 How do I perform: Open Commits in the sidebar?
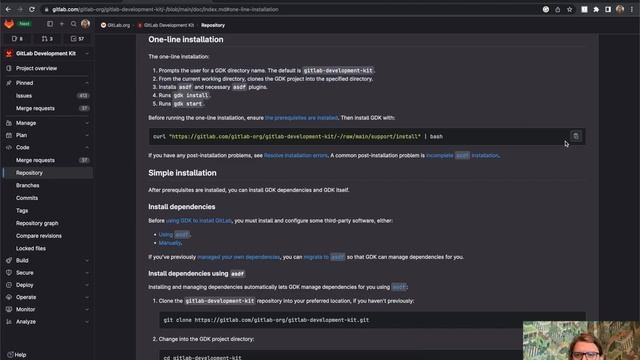click(x=48, y=198)
